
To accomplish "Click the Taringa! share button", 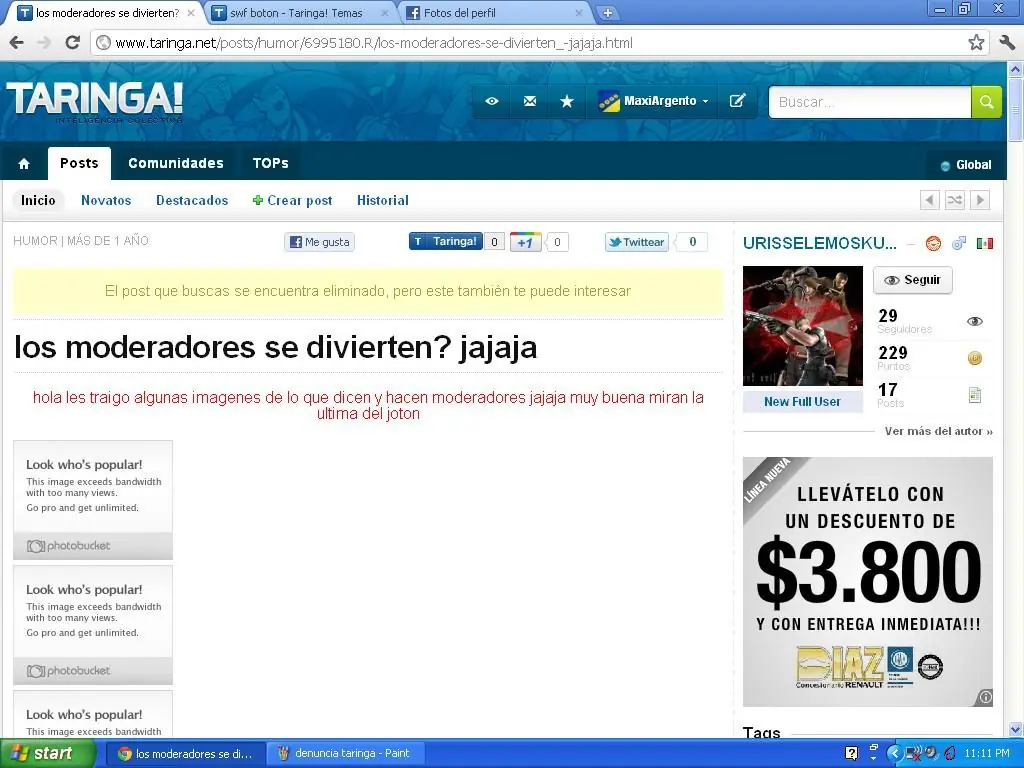I will pos(446,242).
